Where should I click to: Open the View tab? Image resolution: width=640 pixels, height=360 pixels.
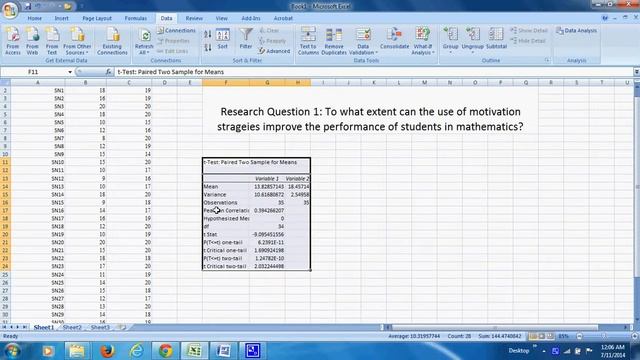pos(222,18)
